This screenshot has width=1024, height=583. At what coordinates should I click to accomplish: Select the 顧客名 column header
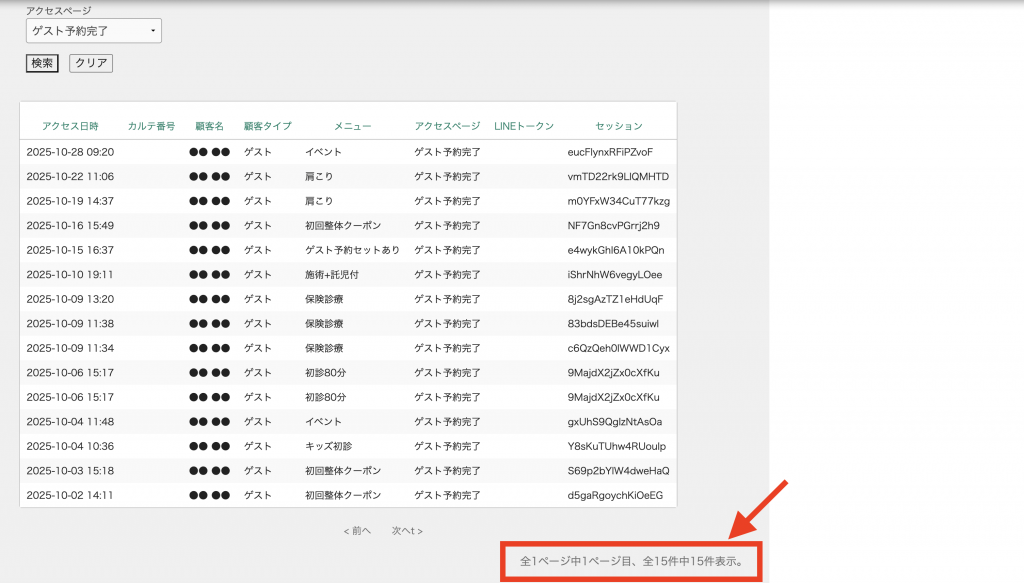click(209, 126)
